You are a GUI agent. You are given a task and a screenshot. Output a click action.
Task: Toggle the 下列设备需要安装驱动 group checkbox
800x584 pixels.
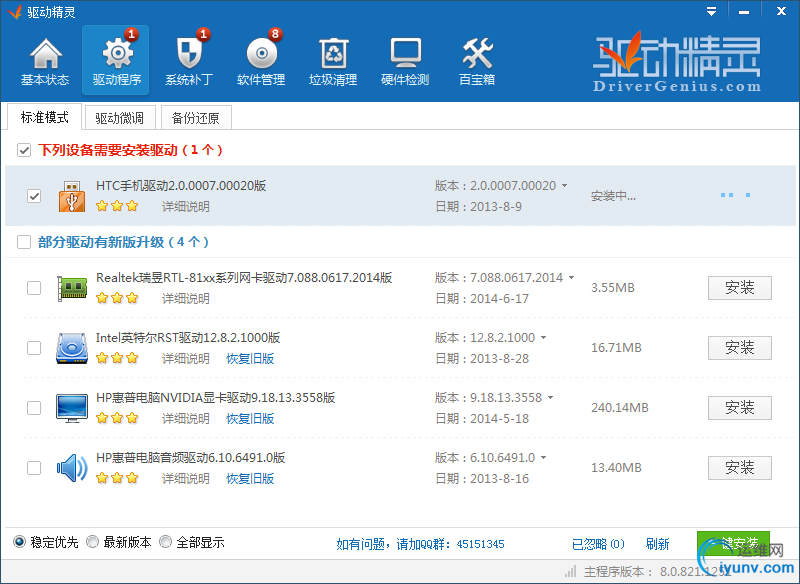coord(24,150)
